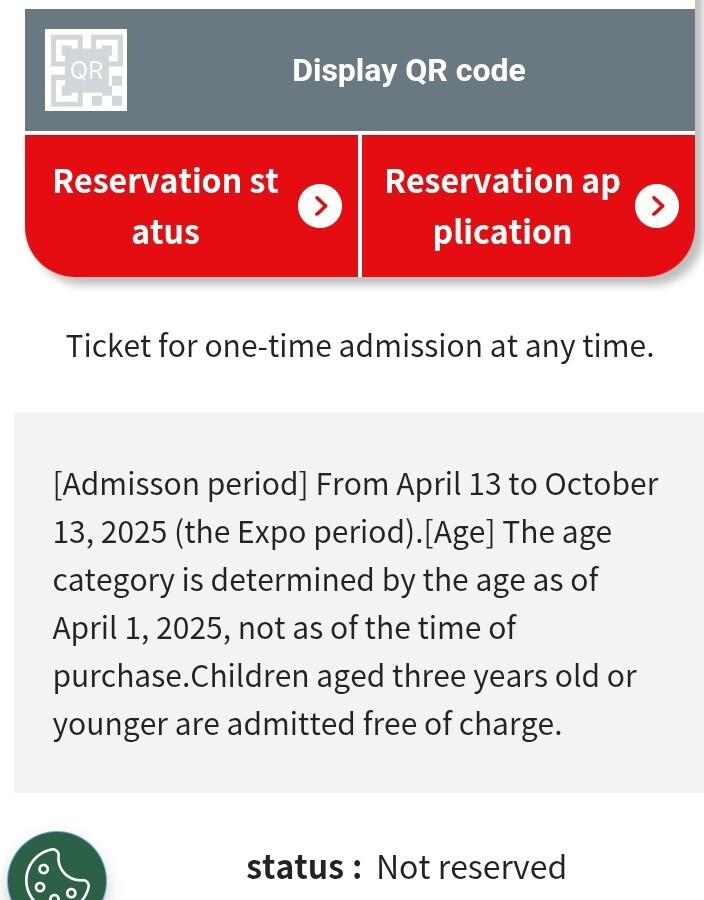
Task: Click the 'Ticket for one-time admission' text
Action: click(359, 346)
